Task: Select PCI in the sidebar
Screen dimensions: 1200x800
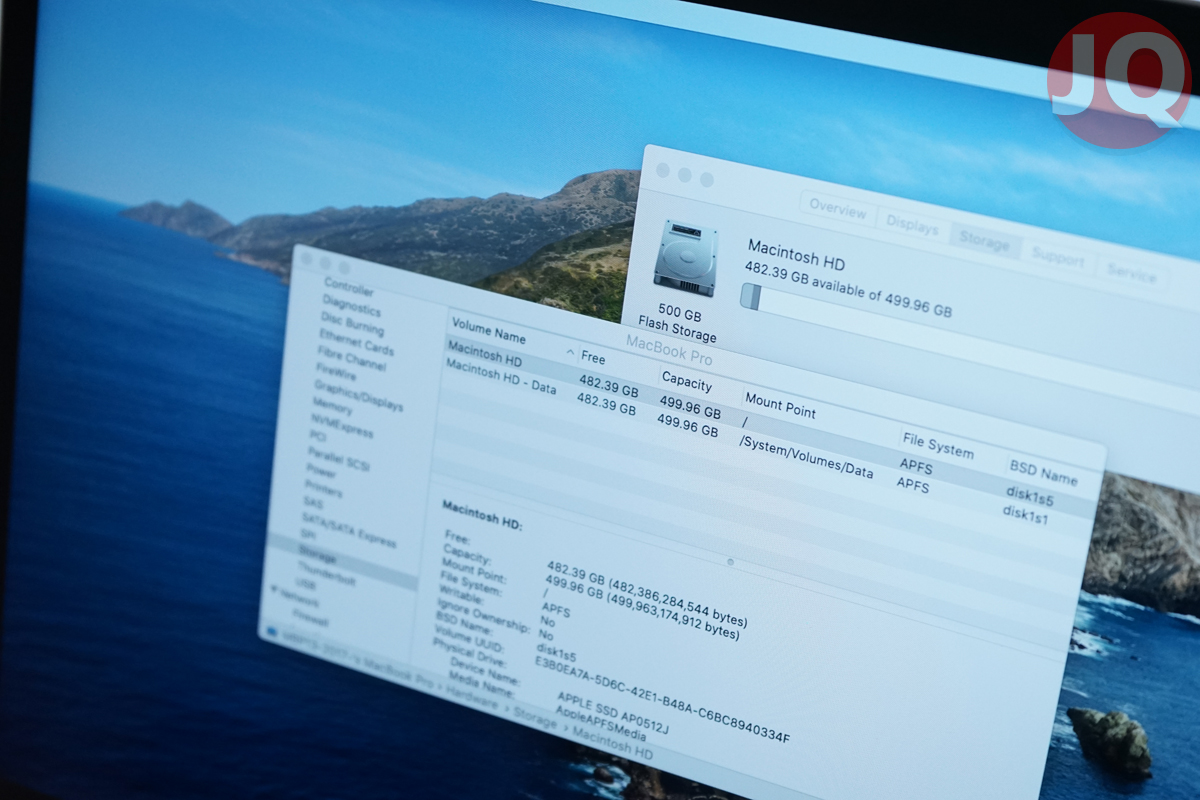Action: click(318, 437)
